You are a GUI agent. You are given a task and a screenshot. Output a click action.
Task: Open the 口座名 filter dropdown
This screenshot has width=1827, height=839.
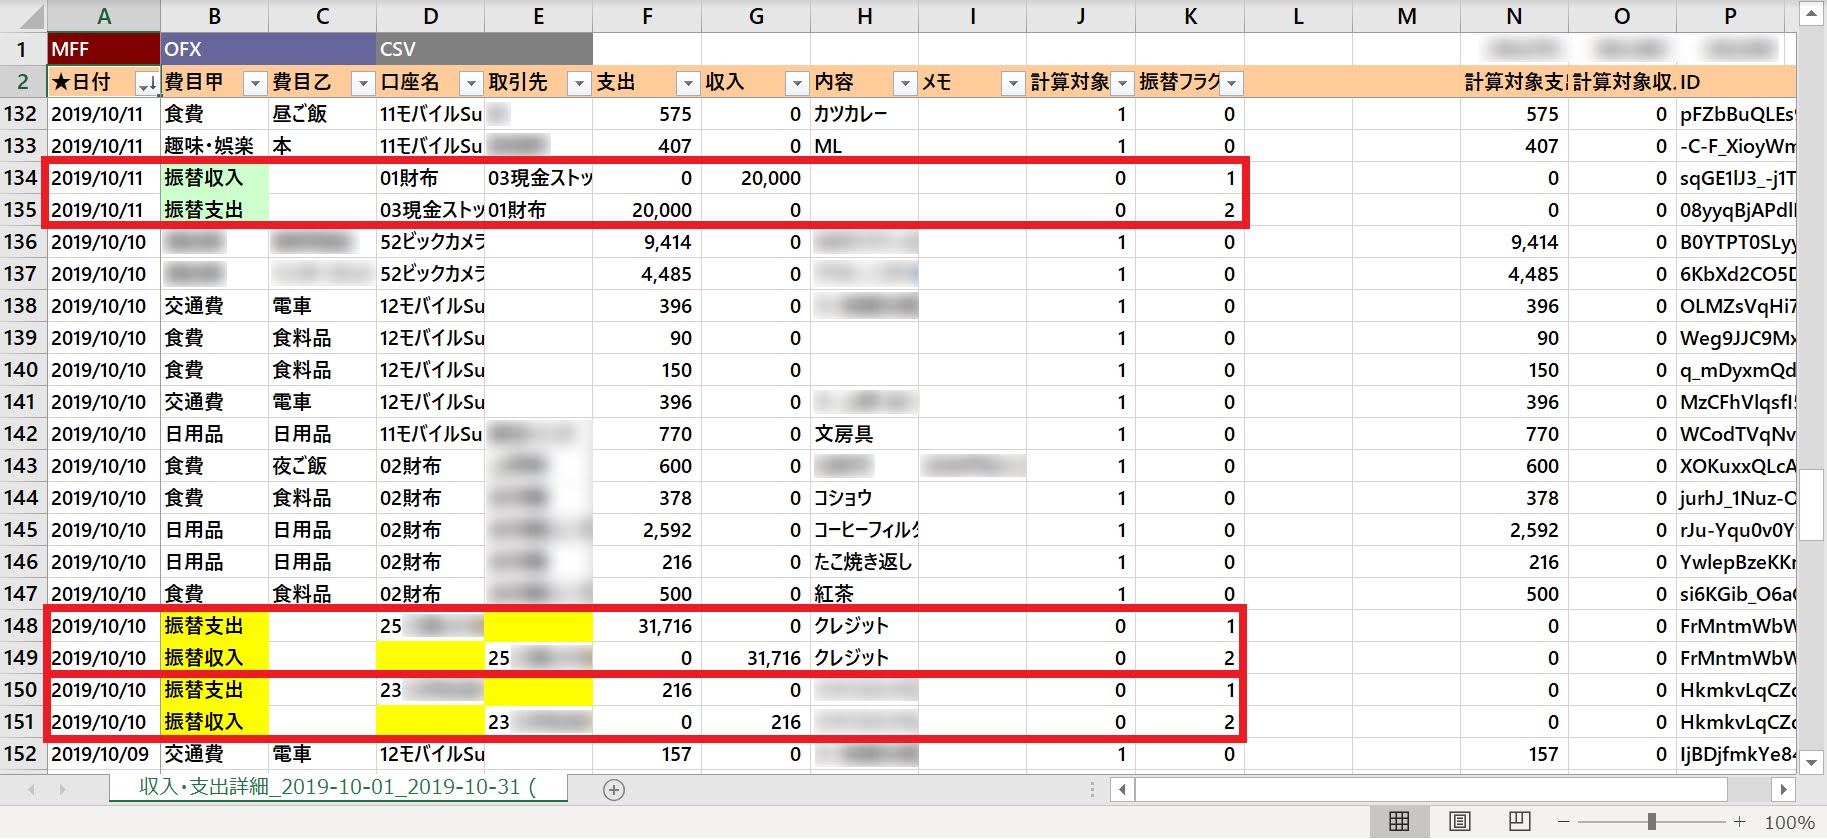click(x=471, y=83)
